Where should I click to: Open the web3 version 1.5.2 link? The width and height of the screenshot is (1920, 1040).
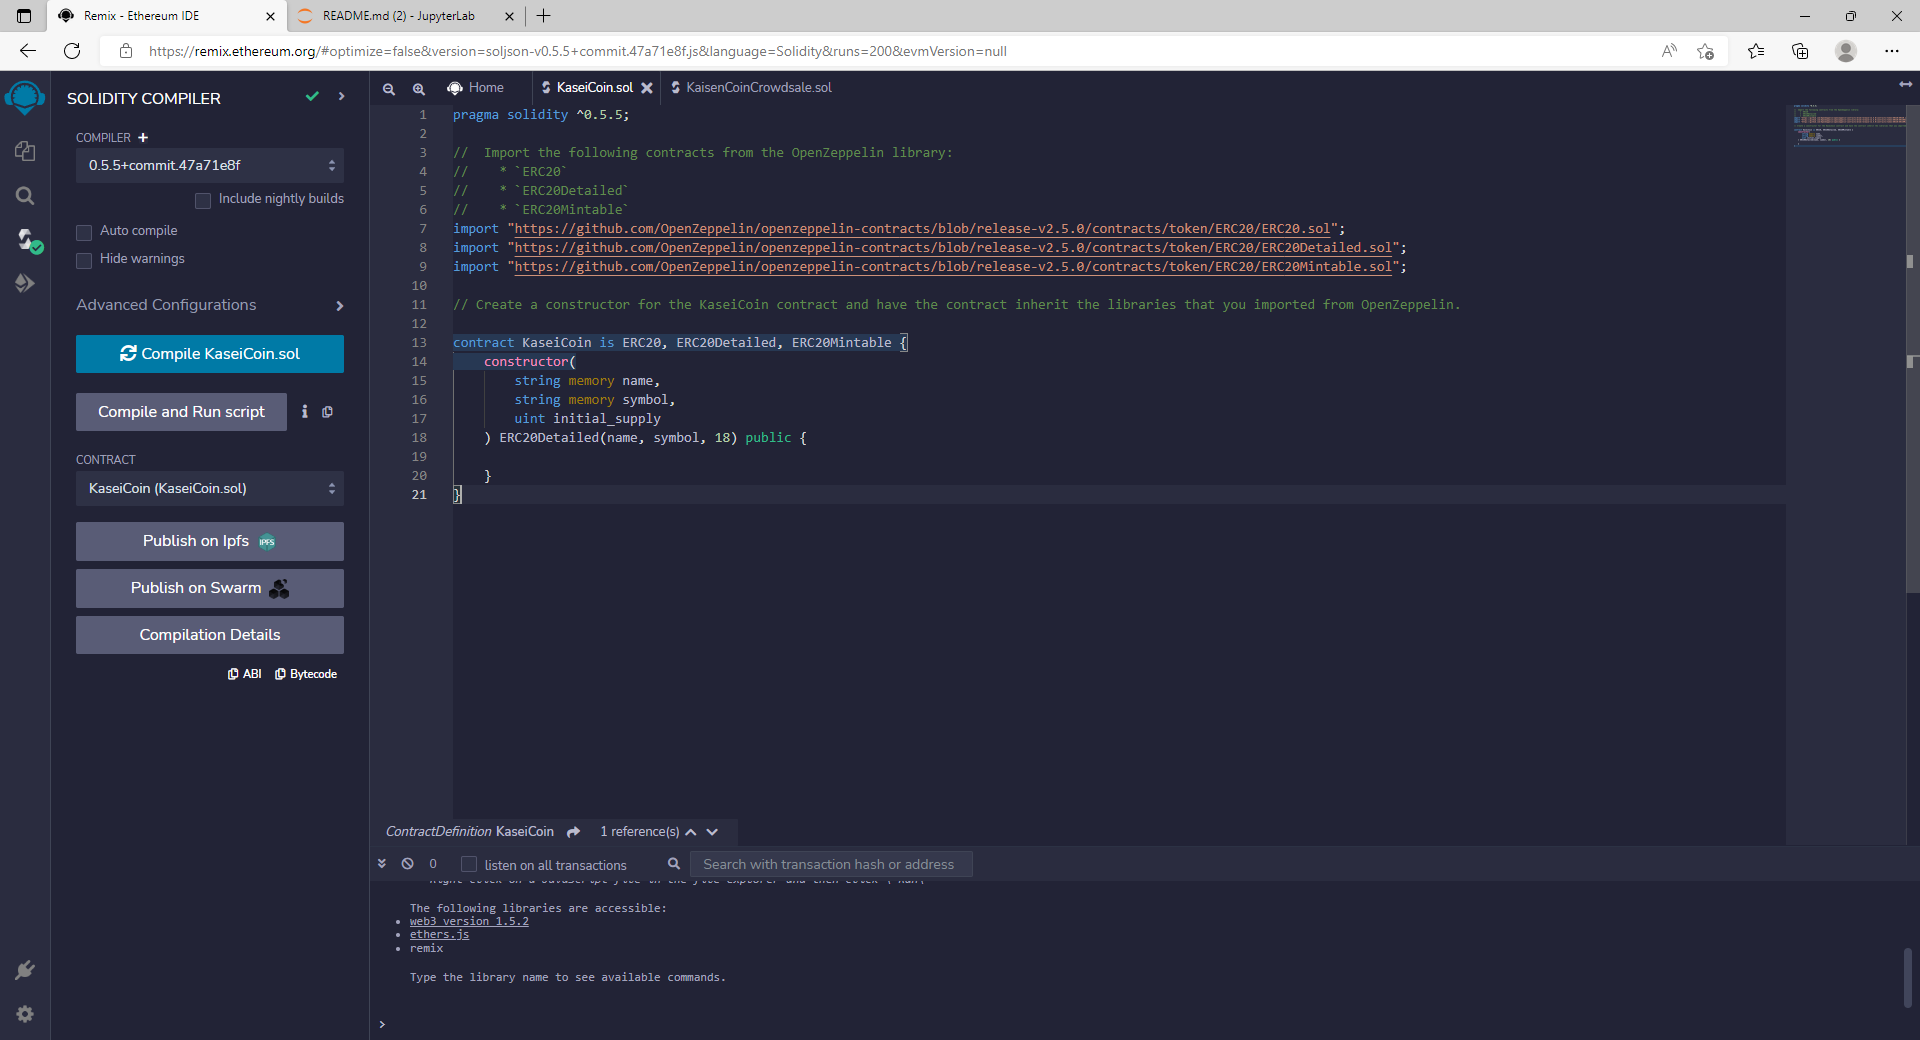[469, 922]
